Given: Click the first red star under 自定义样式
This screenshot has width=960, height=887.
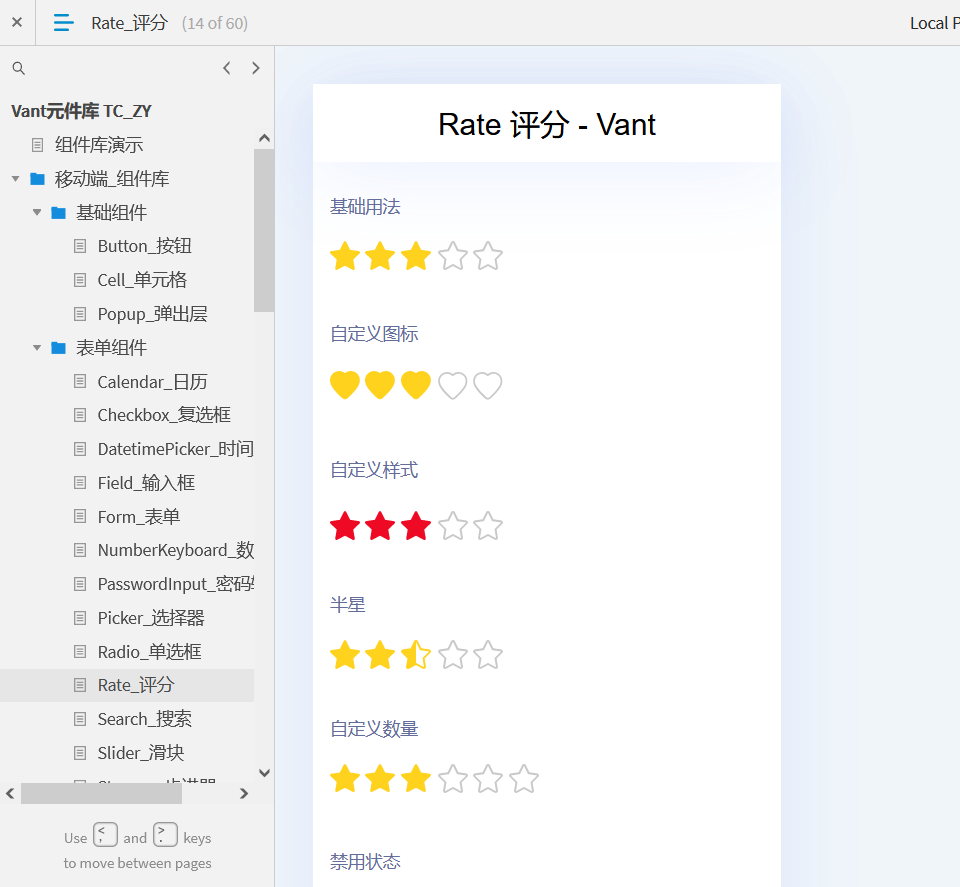Looking at the screenshot, I should (x=345, y=526).
